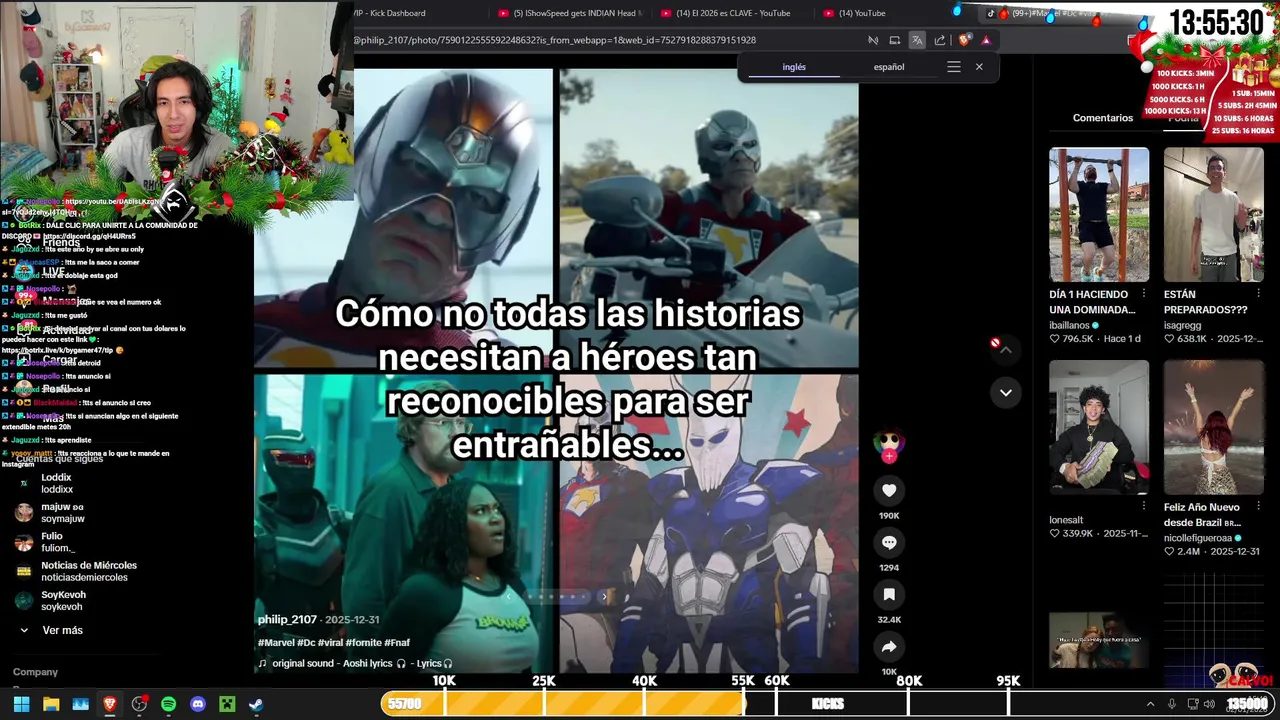Screen dimensions: 1280x720
Task: Open the Comentarios tab
Action: 1103,118
